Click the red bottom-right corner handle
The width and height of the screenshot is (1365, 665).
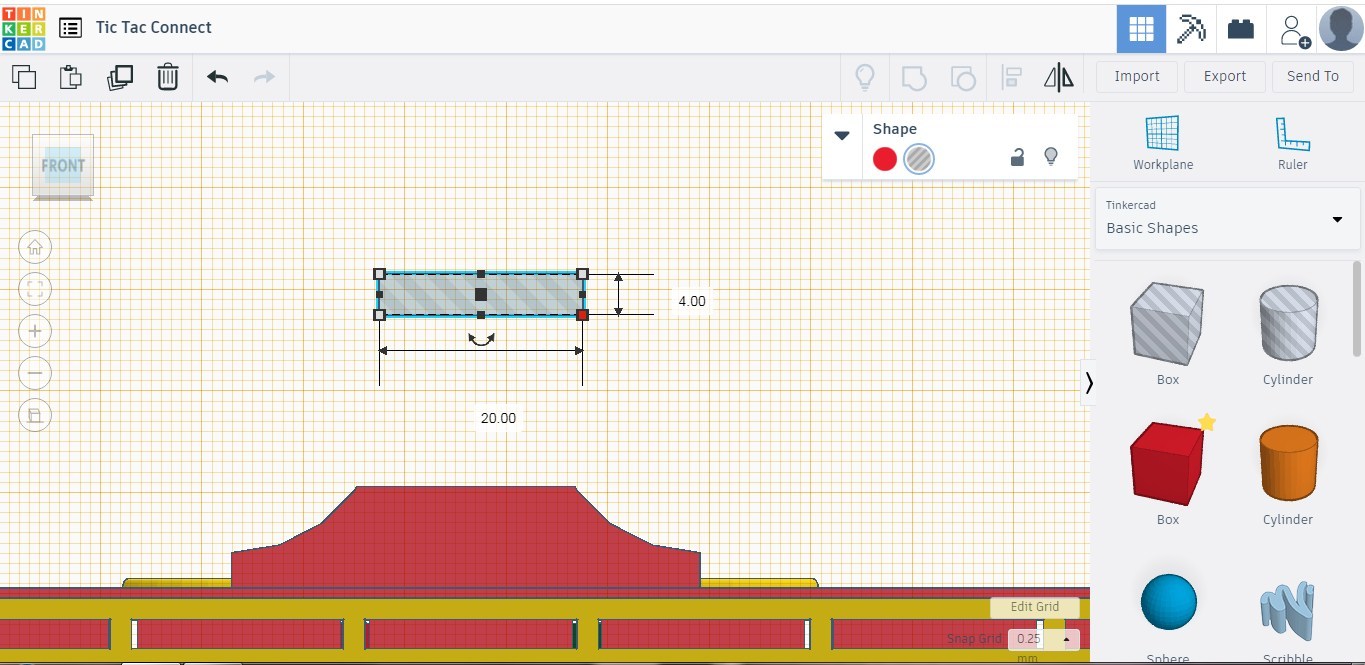tap(583, 315)
